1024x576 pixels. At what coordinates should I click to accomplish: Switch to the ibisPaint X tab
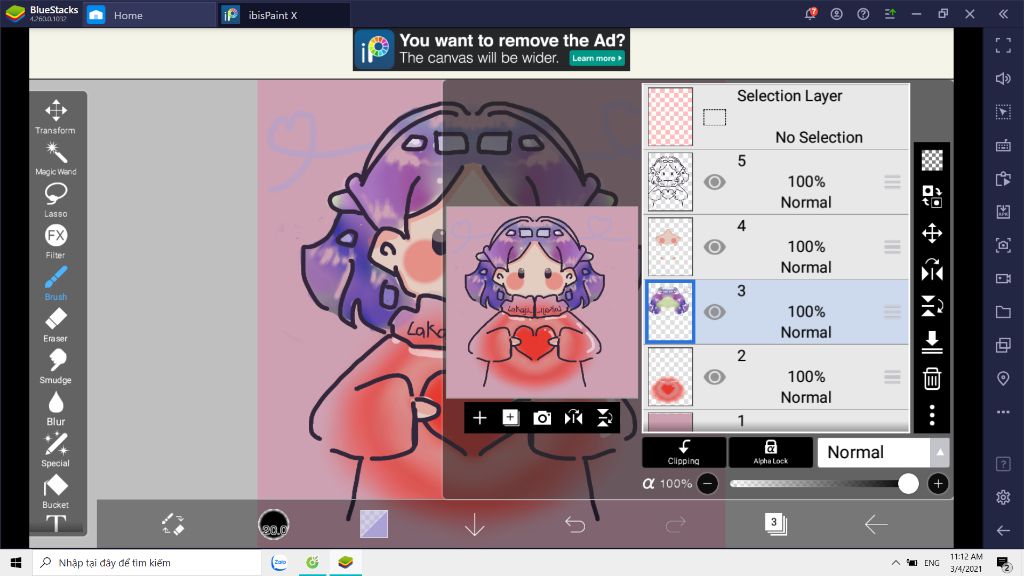pyautogui.click(x=284, y=14)
